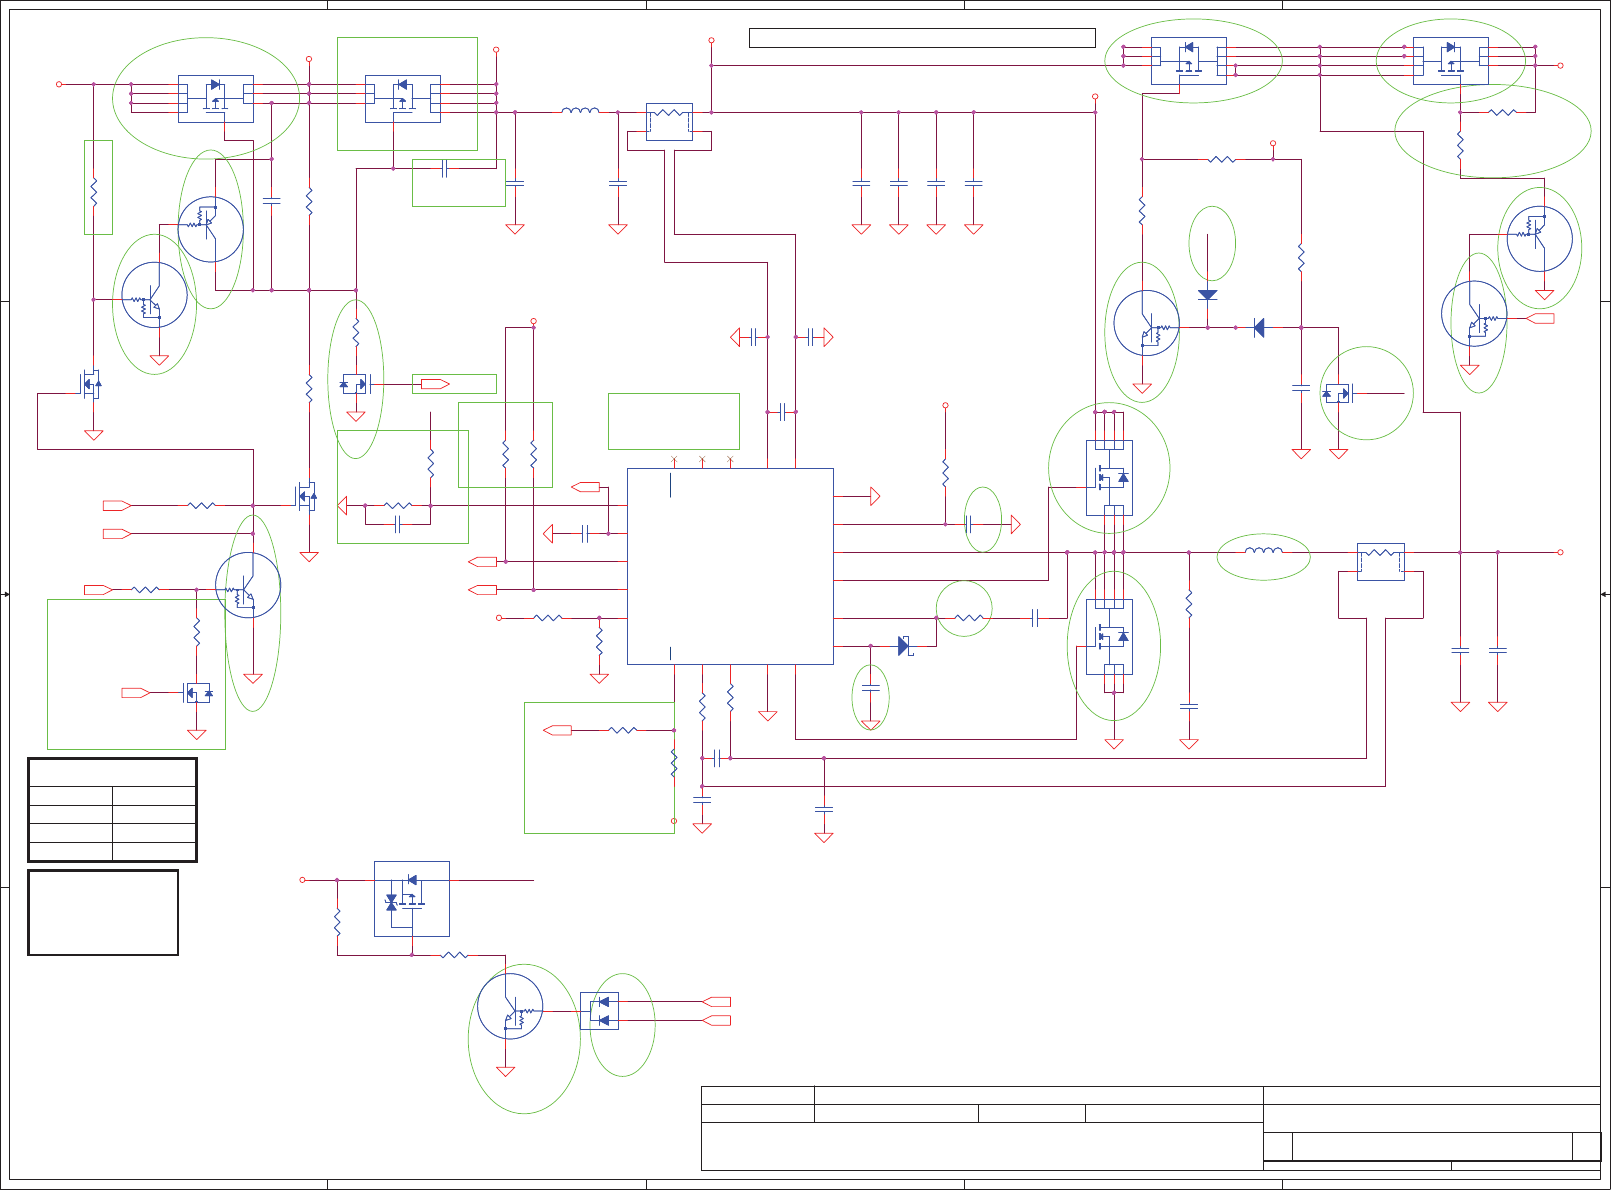Click the empty green rectangle above the IC
The height and width of the screenshot is (1190, 1611).
674,421
